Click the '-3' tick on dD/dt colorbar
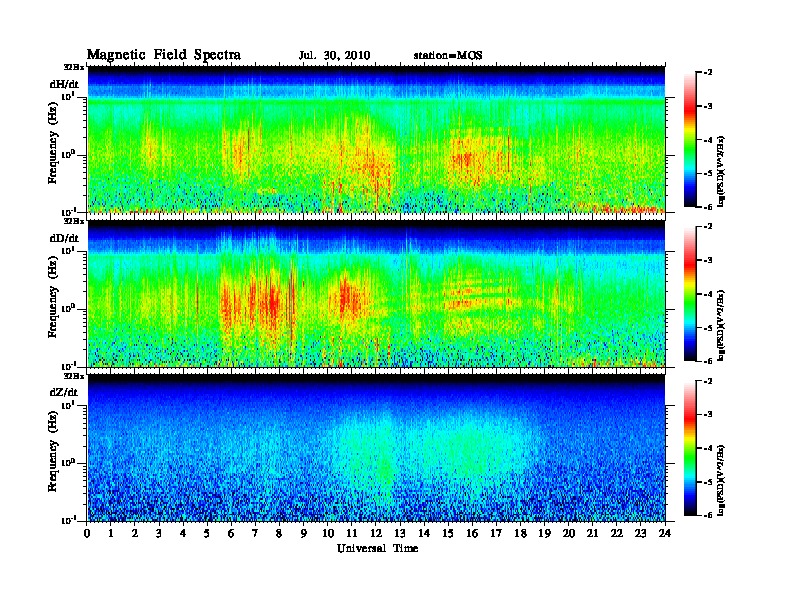This screenshot has height=612, width=792. pyautogui.click(x=708, y=260)
